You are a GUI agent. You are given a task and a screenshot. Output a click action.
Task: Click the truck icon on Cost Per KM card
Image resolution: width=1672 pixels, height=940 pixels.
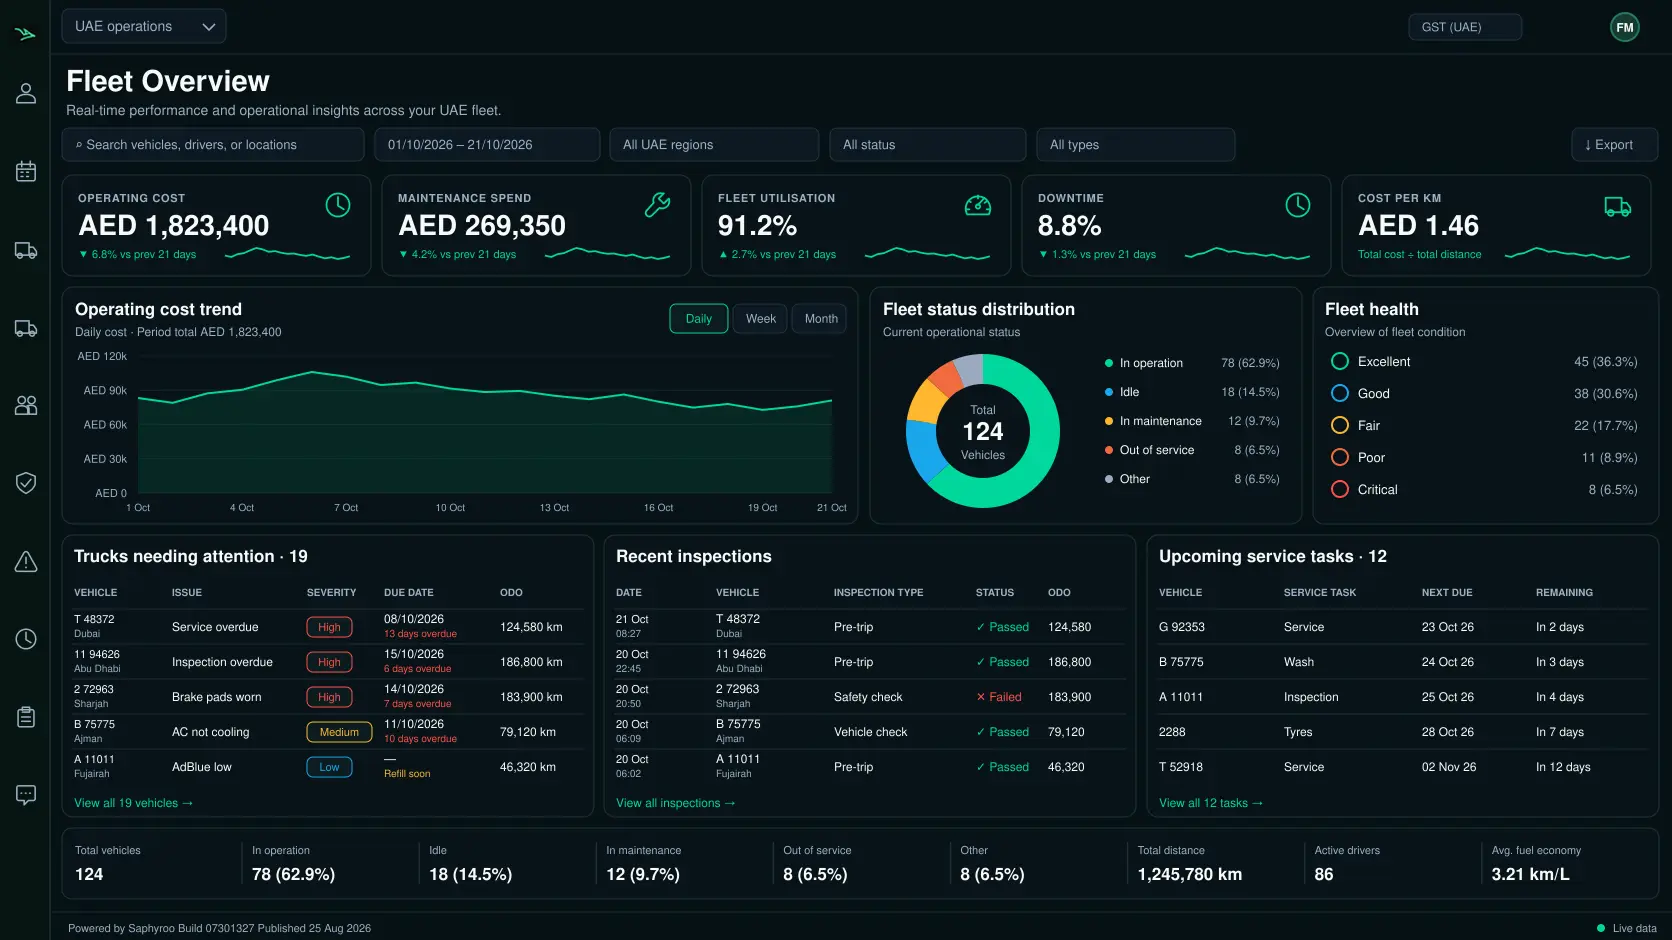point(1617,206)
